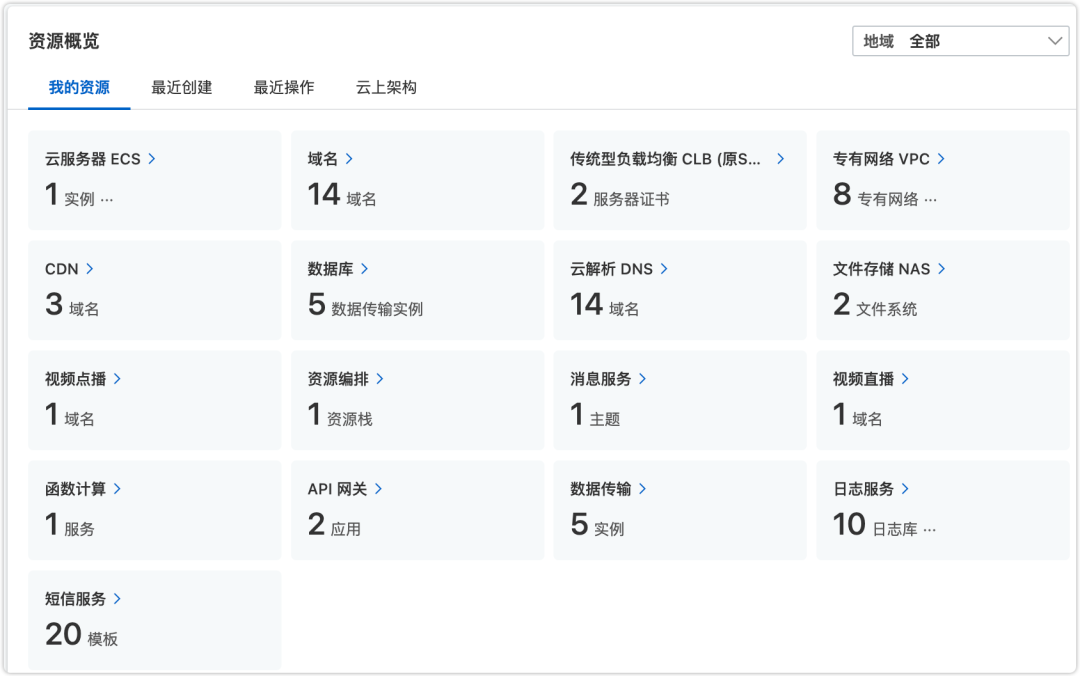1080x676 pixels.
Task: Click the 2 应用 count
Action: point(334,525)
